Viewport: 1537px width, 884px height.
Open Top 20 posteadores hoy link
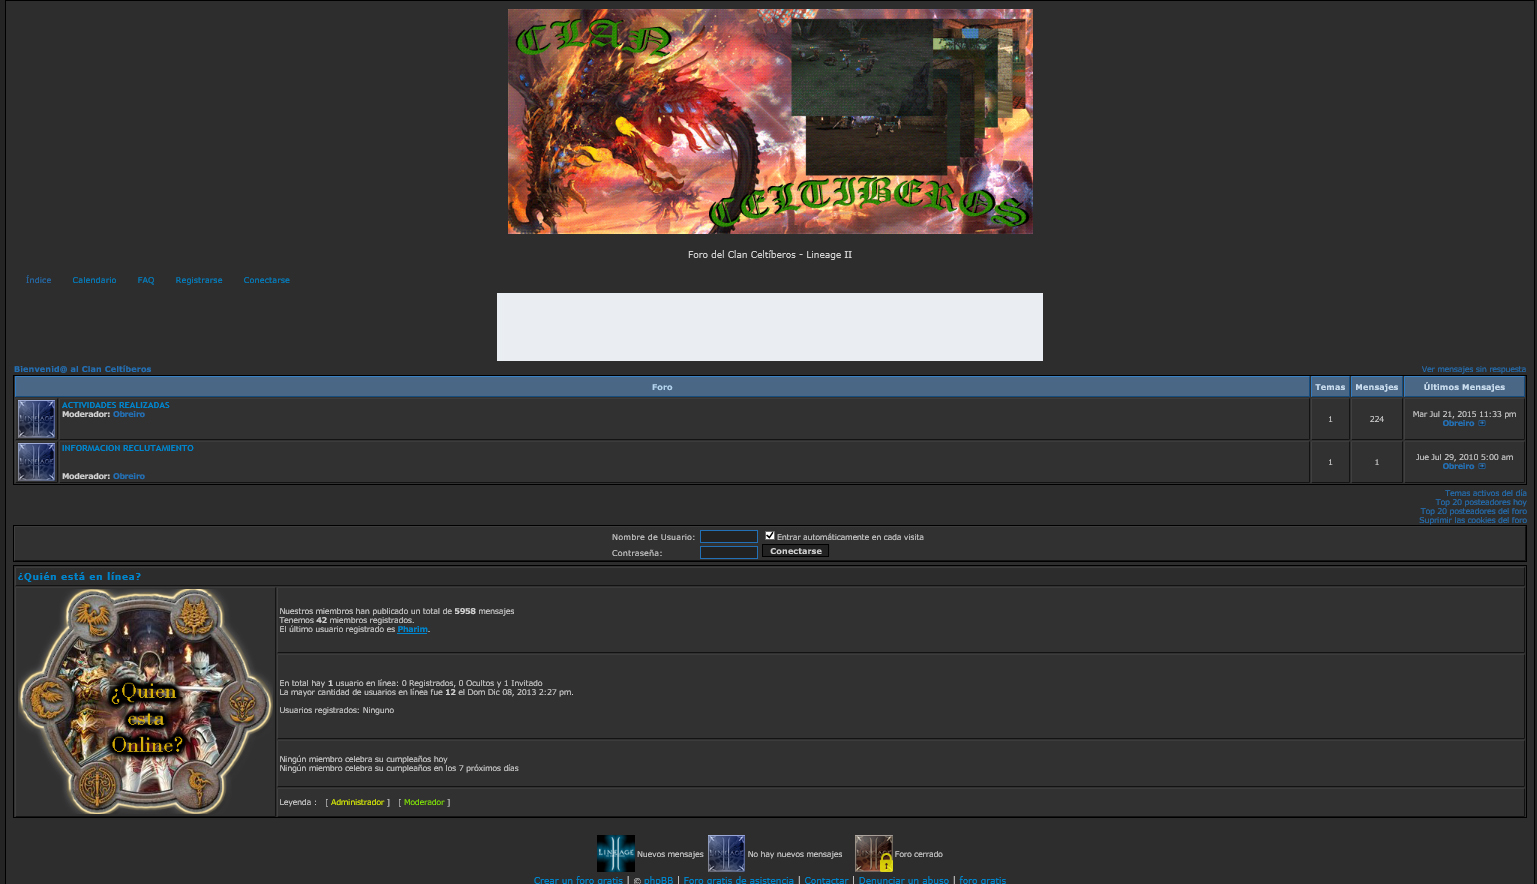(1481, 502)
